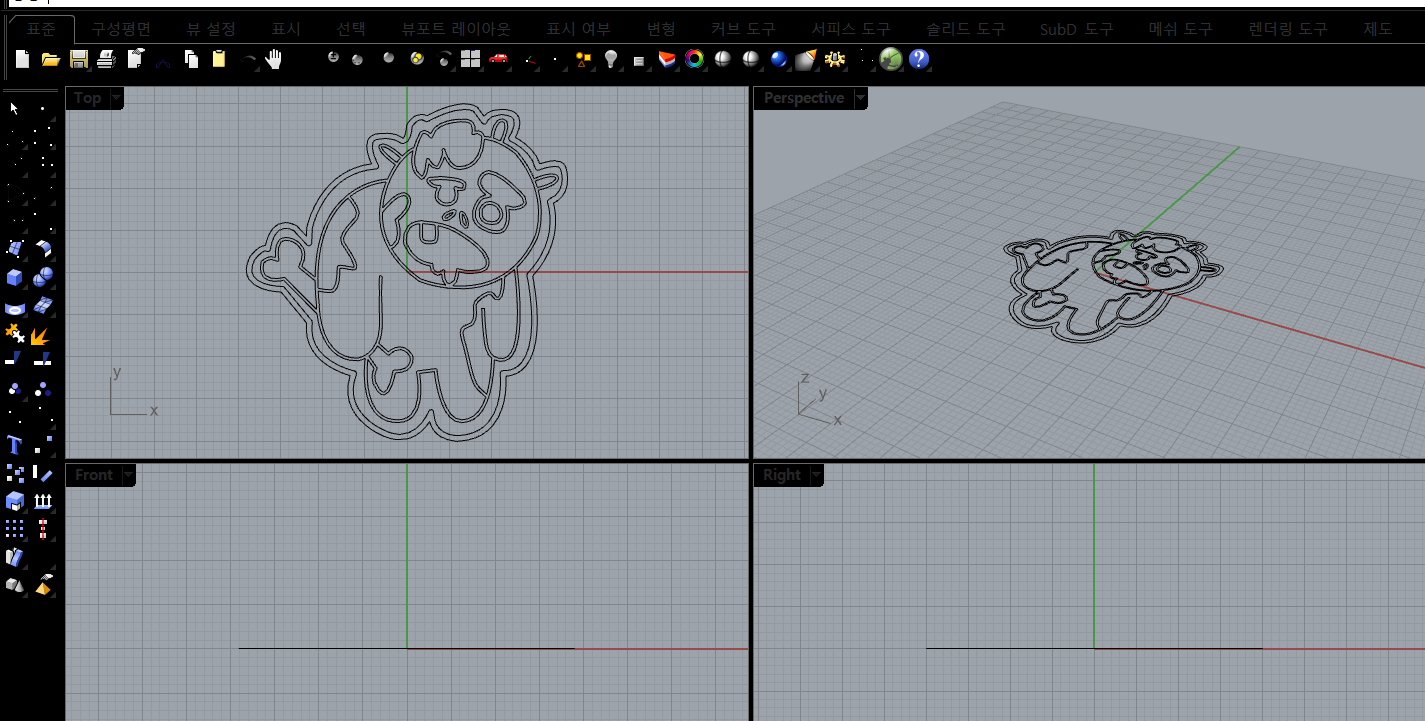Switch to the 제도 toolbar tab

1377,29
